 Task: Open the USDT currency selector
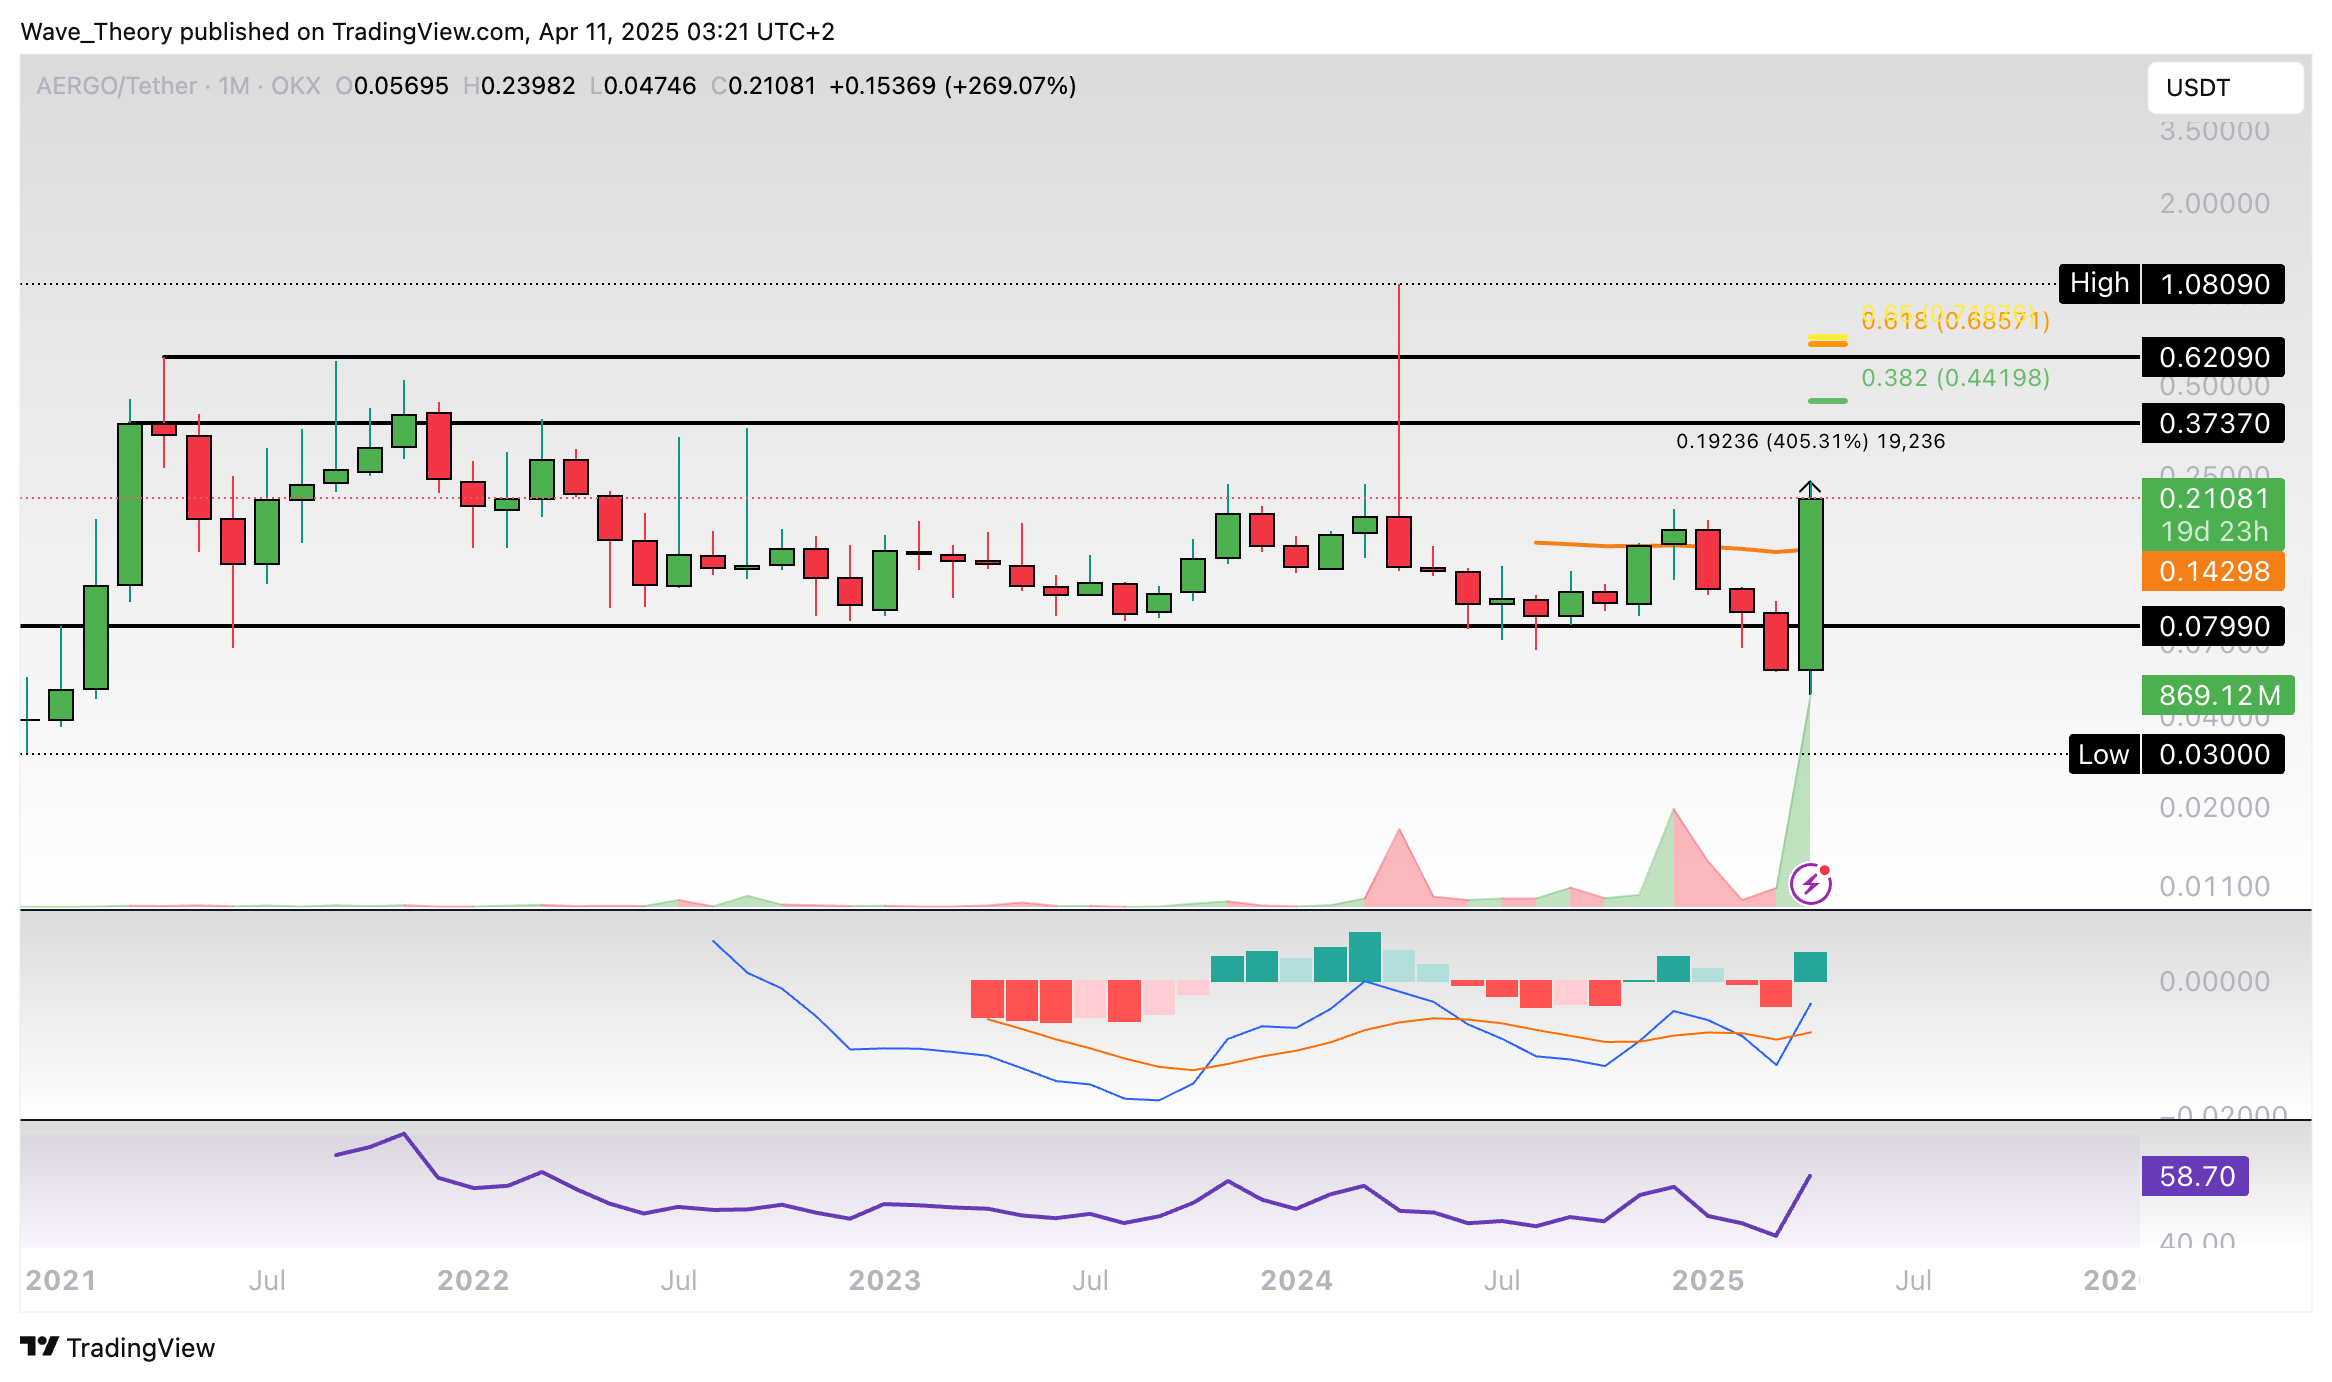[2224, 88]
